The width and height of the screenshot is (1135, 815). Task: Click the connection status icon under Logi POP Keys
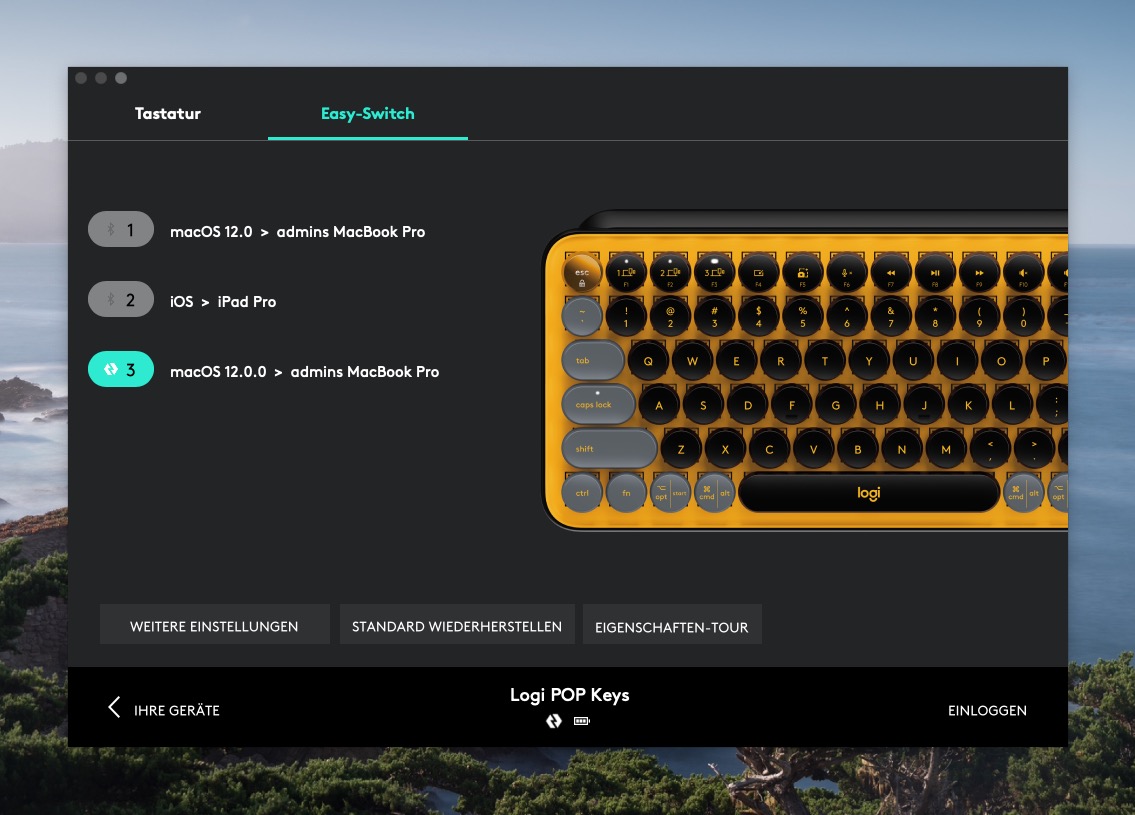tap(554, 721)
